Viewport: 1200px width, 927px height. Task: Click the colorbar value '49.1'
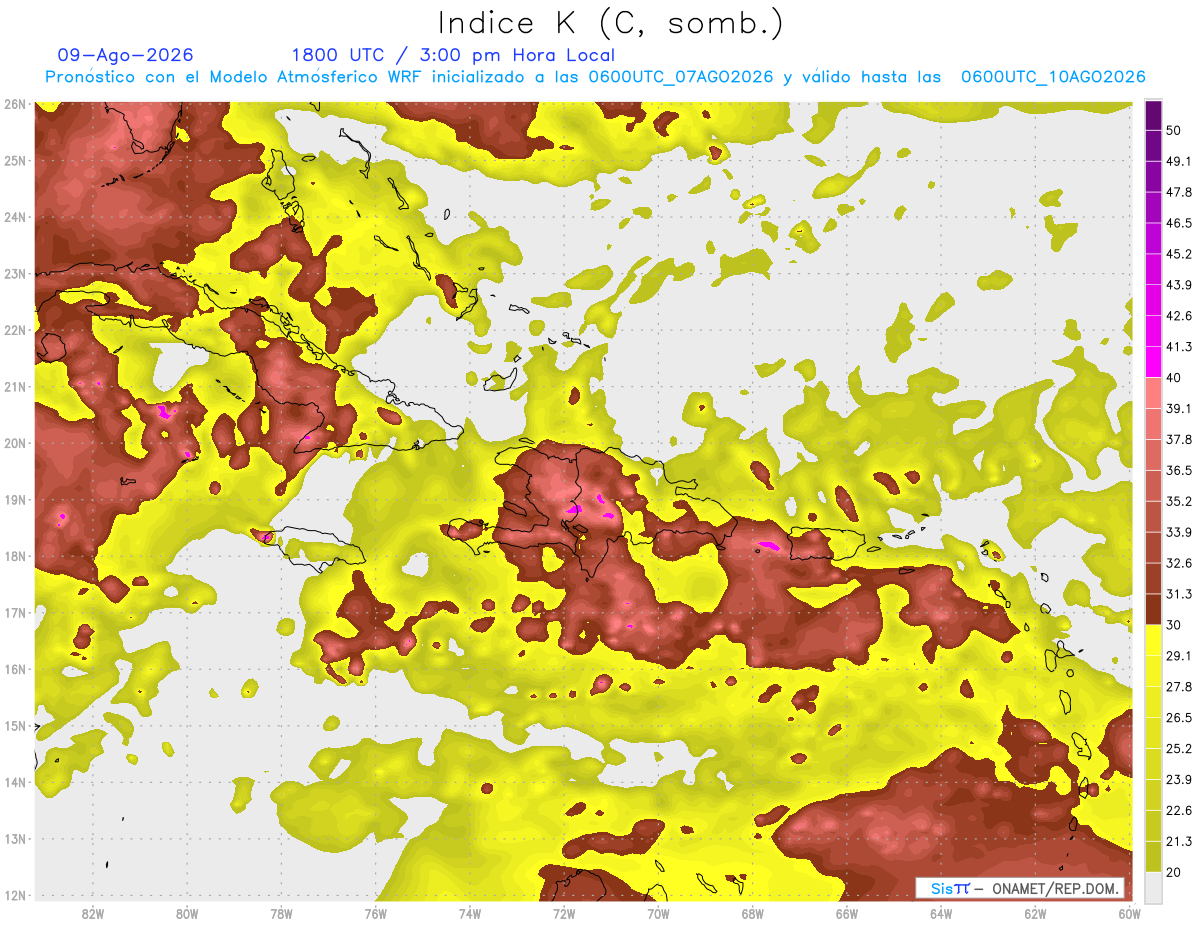[x=1179, y=161]
